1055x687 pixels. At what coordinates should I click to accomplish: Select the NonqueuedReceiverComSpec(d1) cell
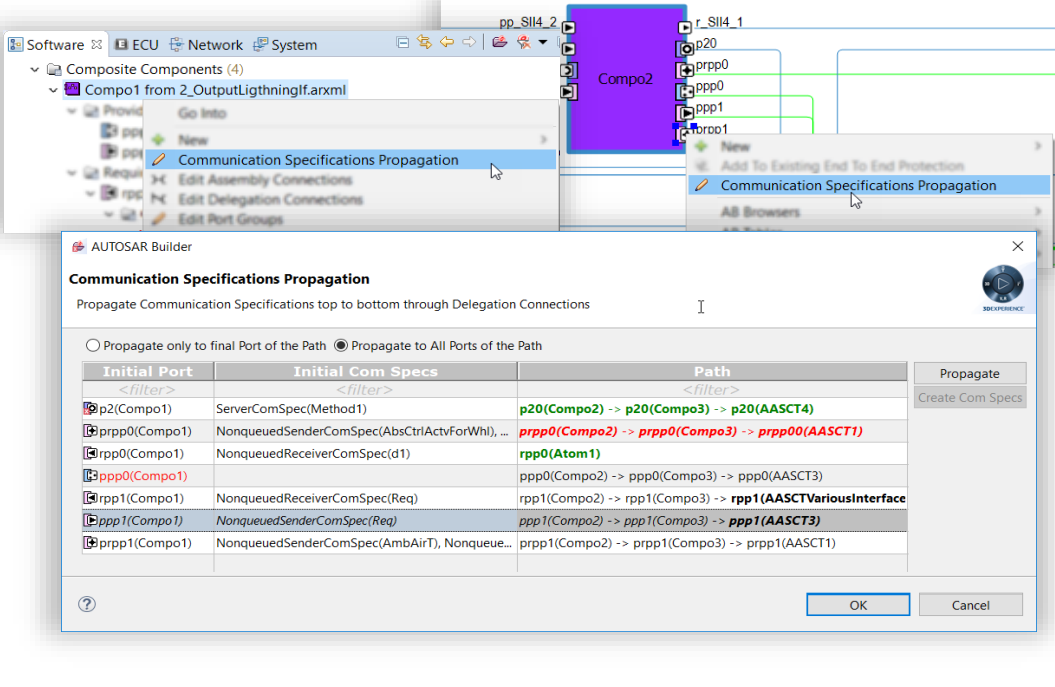365,454
